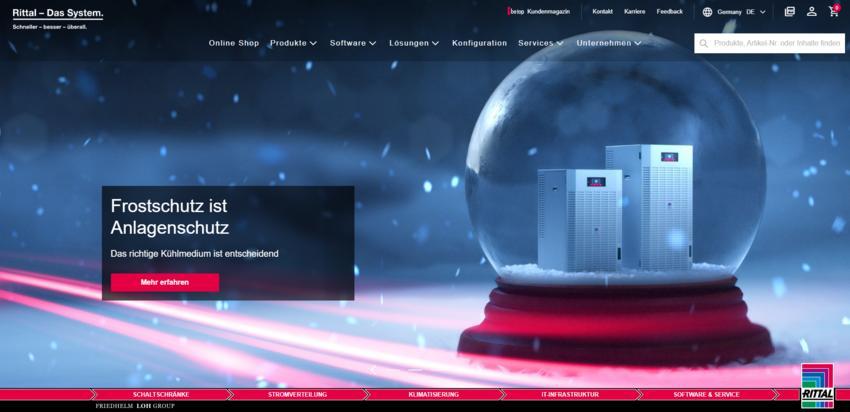This screenshot has width=850, height=412.
Task: Click the Mehr erfahren button
Action: click(165, 282)
